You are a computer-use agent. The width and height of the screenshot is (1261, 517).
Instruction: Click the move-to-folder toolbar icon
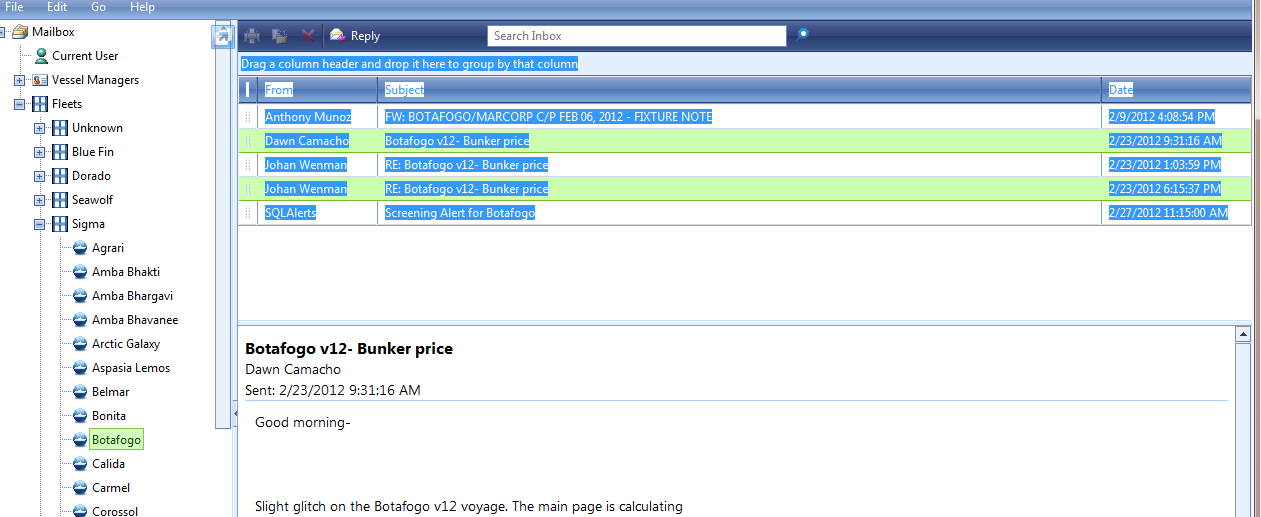[280, 35]
